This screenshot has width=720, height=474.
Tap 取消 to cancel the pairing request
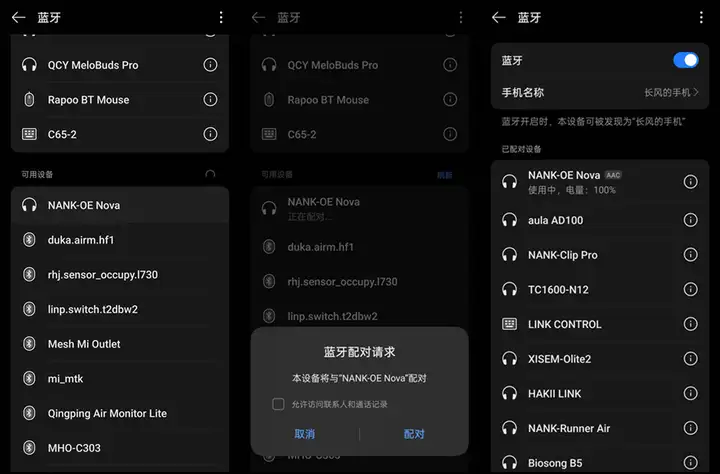[304, 434]
